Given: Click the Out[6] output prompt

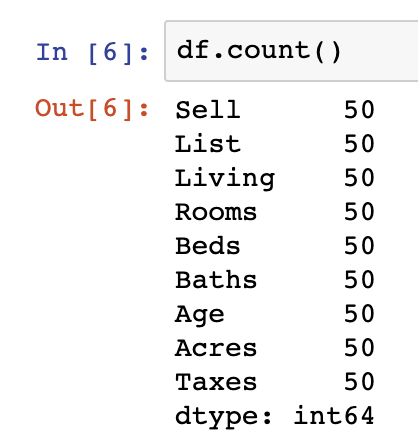Looking at the screenshot, I should pyautogui.click(x=92, y=109).
